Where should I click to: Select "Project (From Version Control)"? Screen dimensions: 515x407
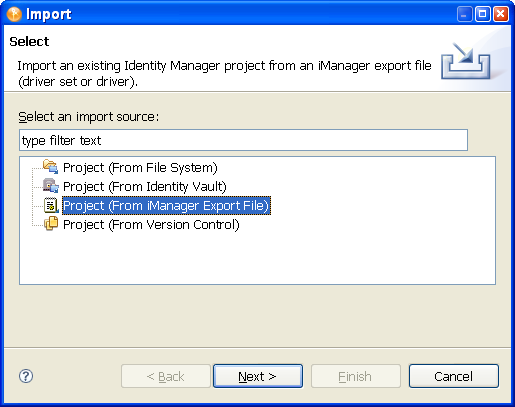click(151, 225)
